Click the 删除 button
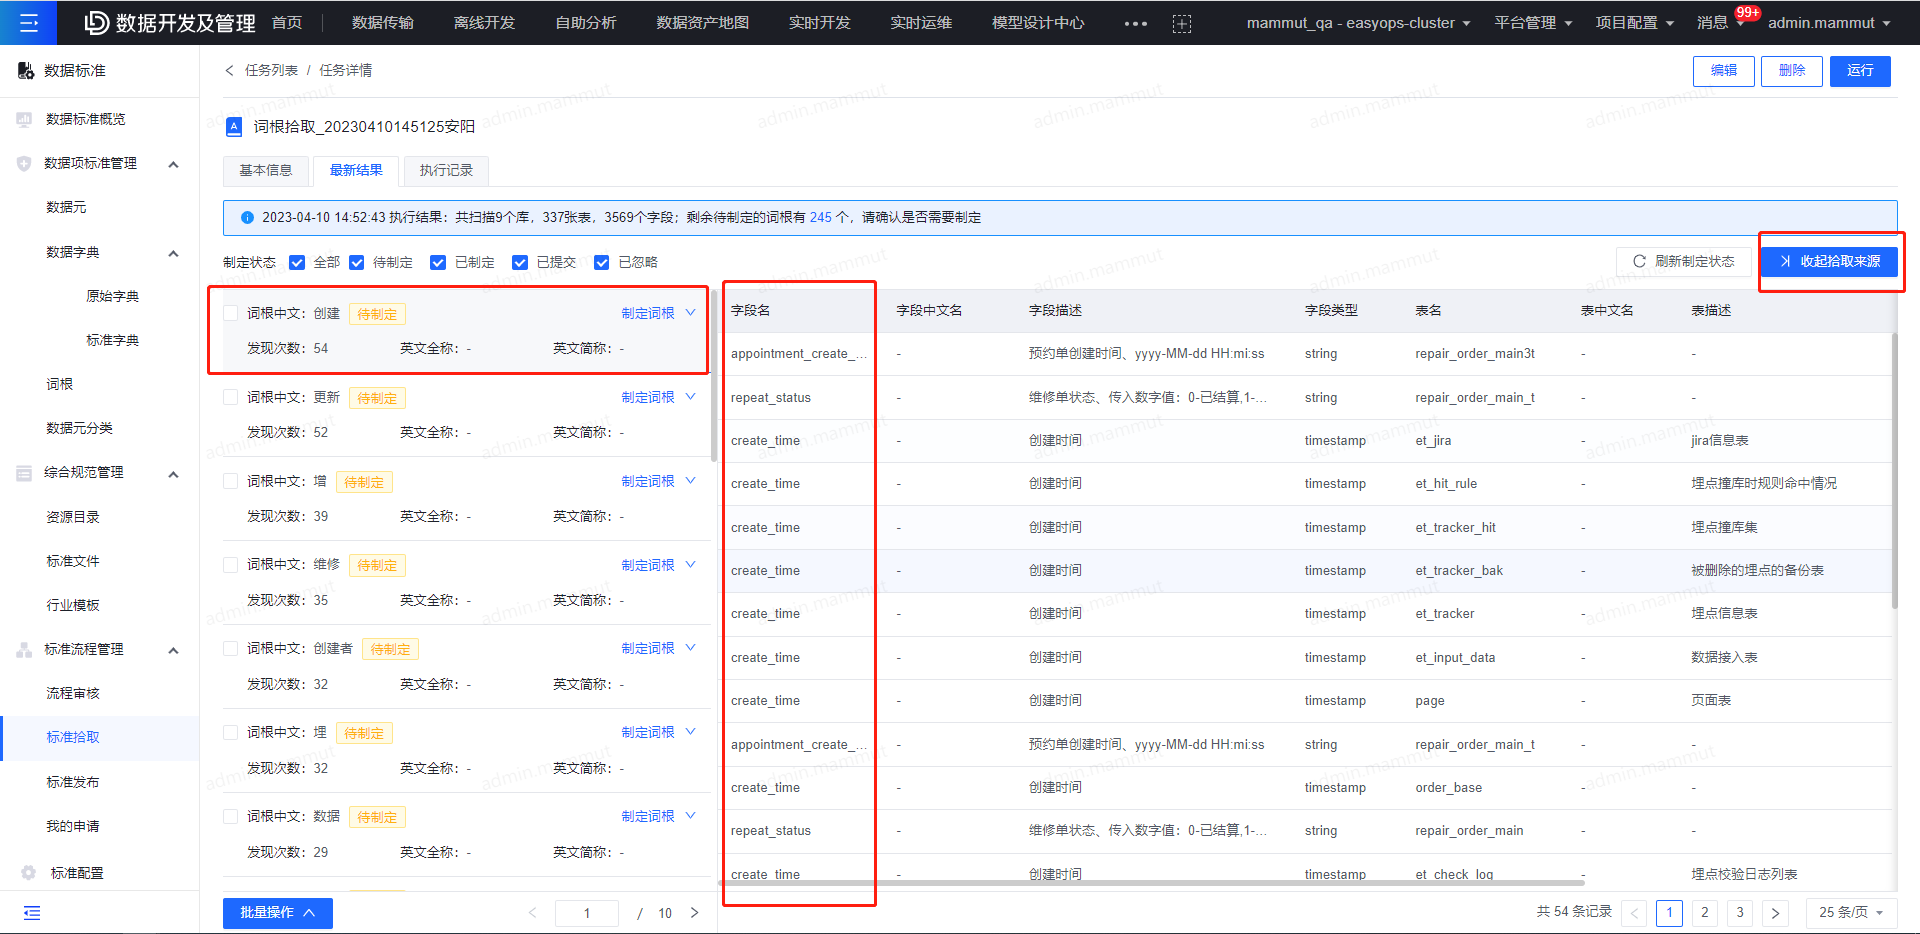The image size is (1920, 934). [1792, 71]
